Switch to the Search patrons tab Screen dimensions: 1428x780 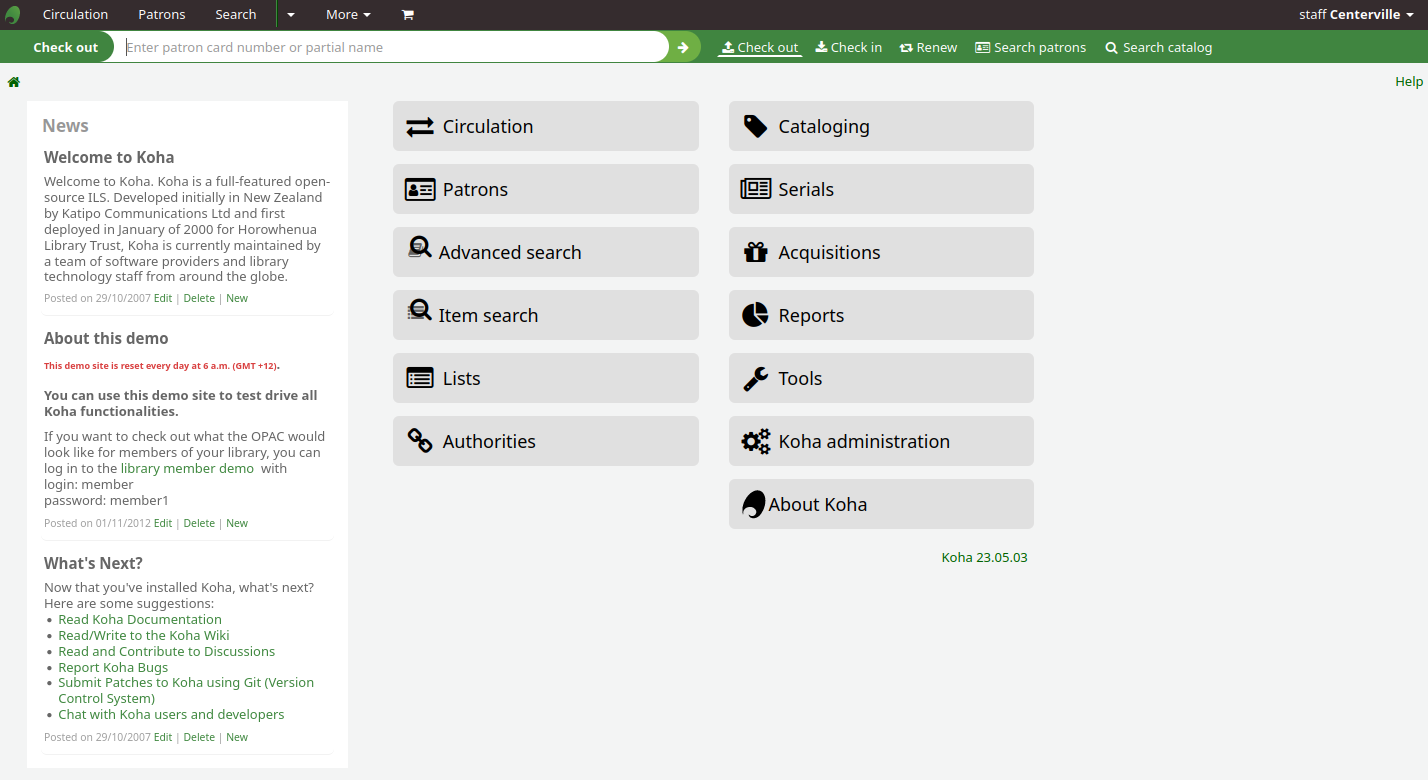pos(1030,47)
